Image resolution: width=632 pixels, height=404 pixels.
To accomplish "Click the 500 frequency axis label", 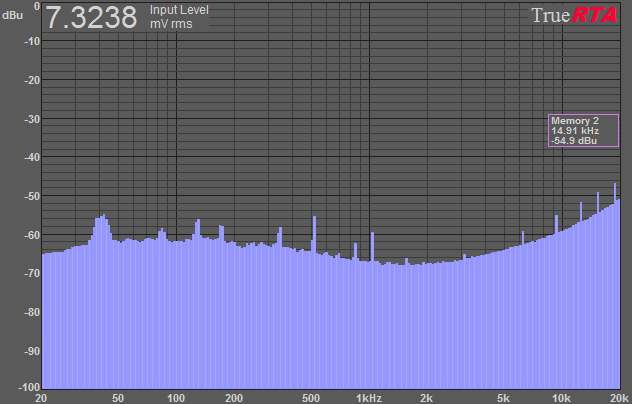I will tap(311, 397).
